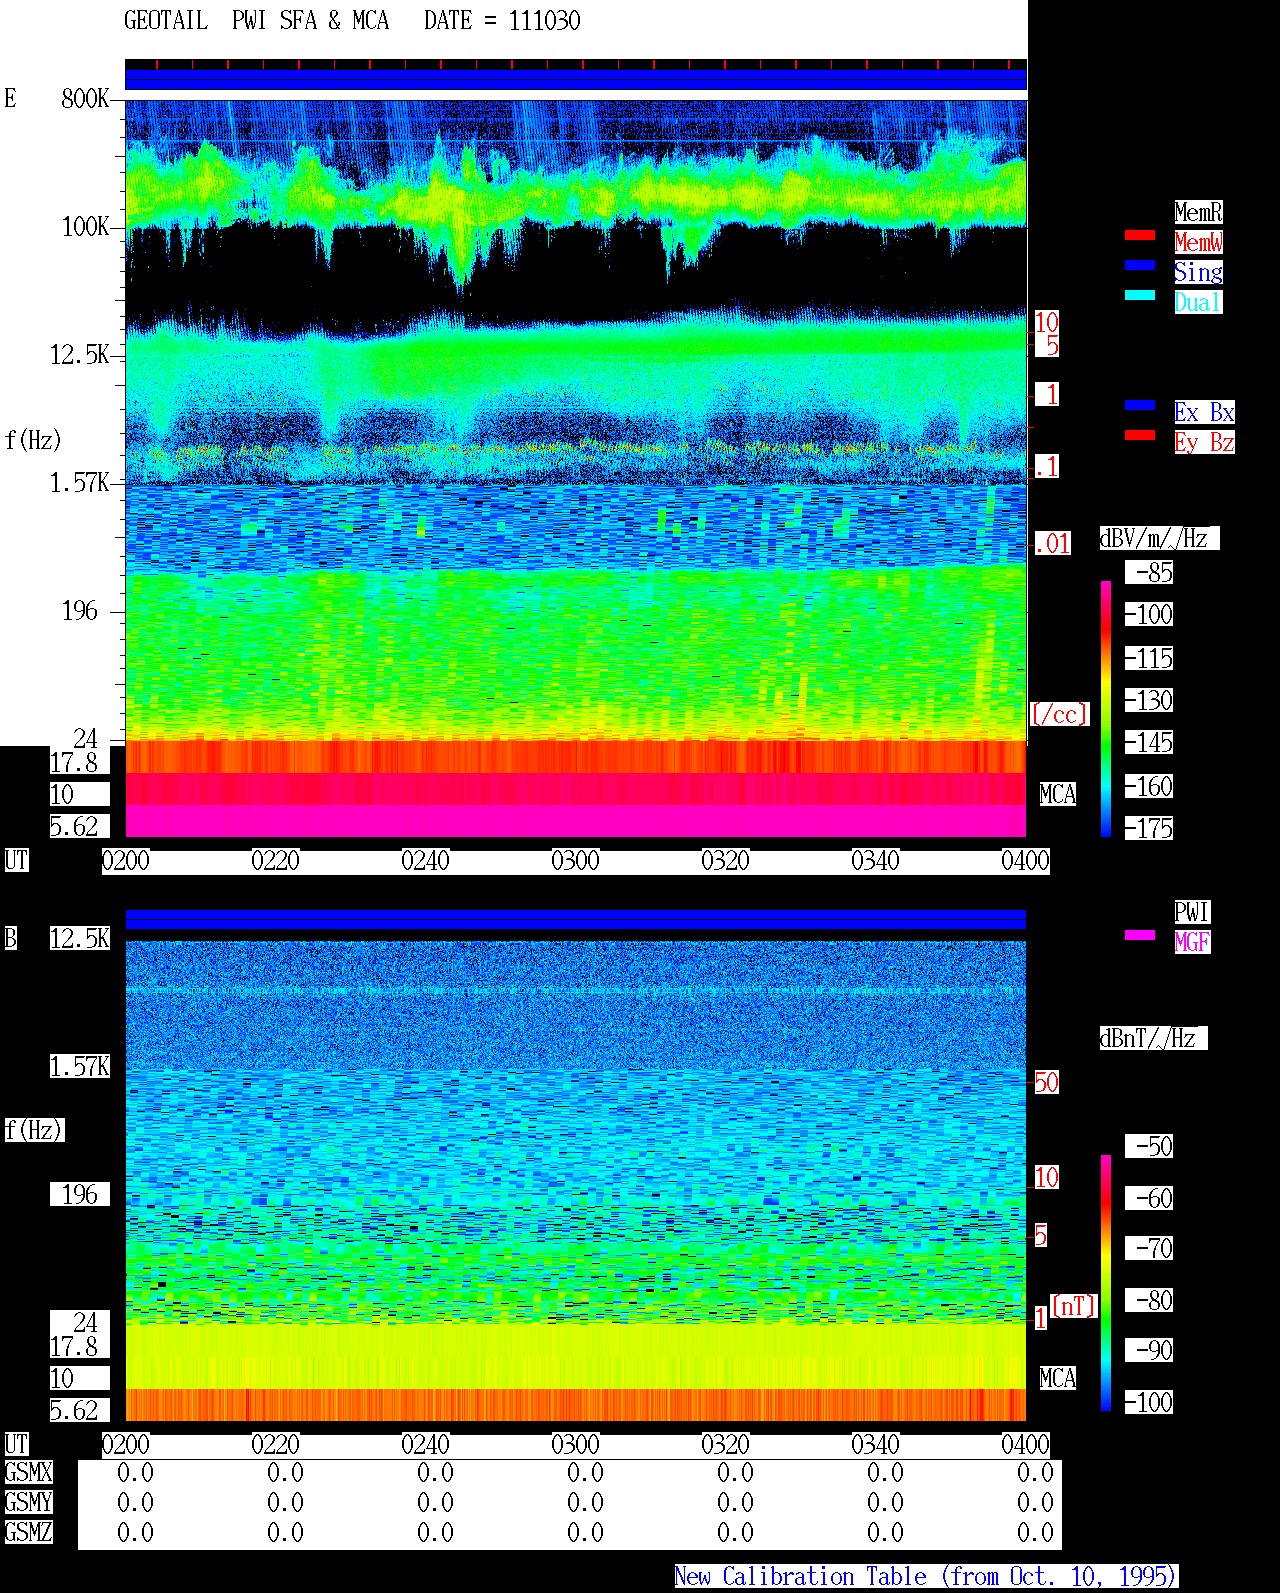Viewport: 1280px width, 1593px height.
Task: Click the MemR legend label
Action: pyautogui.click(x=1198, y=212)
